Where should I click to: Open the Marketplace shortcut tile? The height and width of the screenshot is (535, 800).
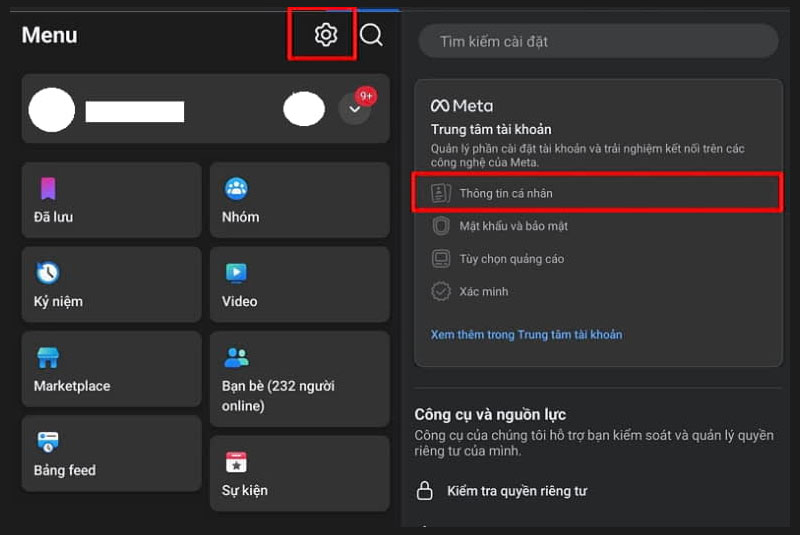point(110,370)
